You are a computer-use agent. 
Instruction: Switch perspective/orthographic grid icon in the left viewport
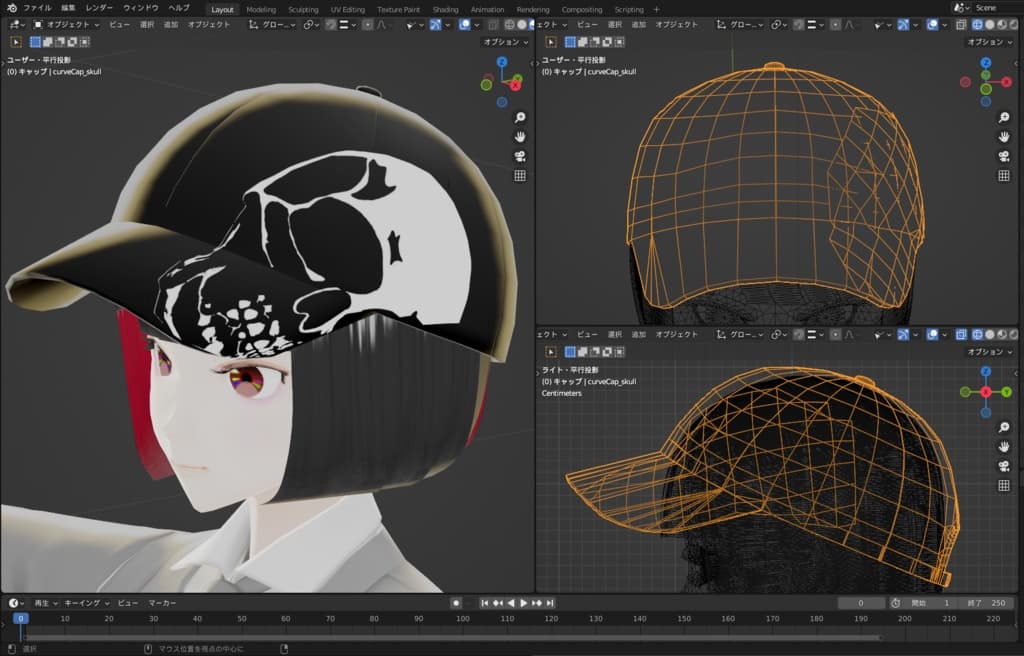520,176
